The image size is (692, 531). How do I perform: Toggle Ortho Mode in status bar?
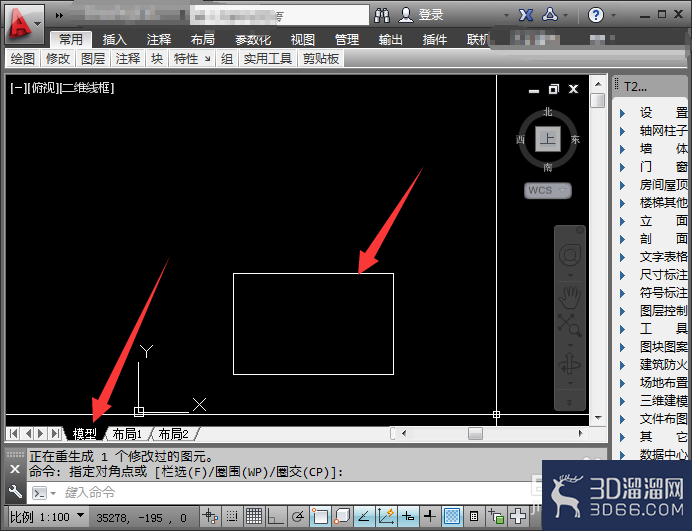[276, 516]
